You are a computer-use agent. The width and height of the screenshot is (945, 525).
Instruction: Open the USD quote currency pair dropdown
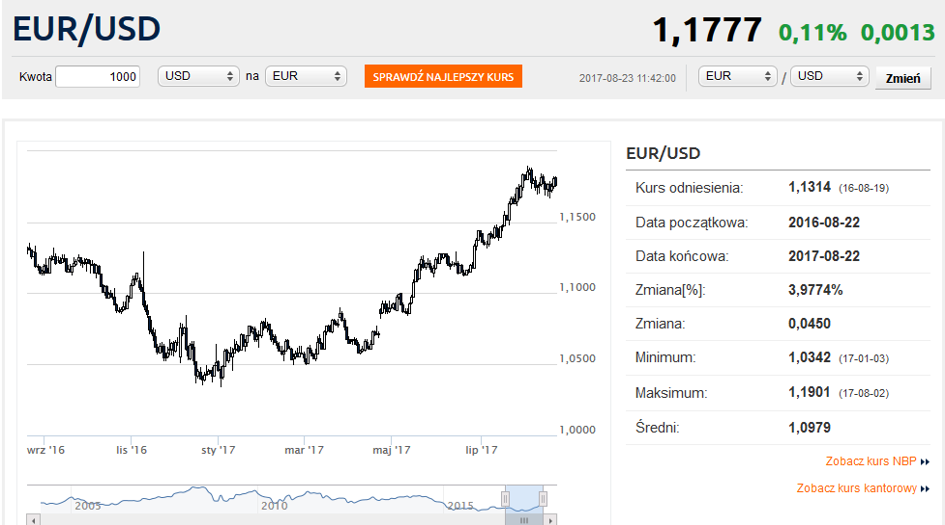point(829,77)
